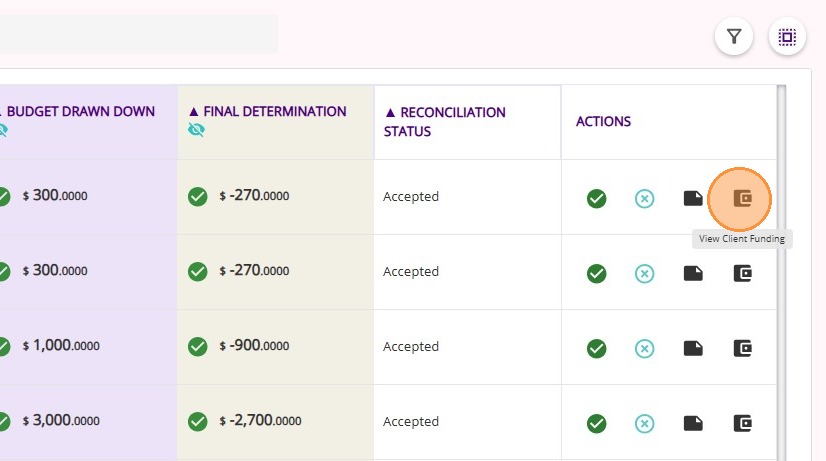Toggle eye visibility icon under Budget Drawn Down

[x=3, y=130]
